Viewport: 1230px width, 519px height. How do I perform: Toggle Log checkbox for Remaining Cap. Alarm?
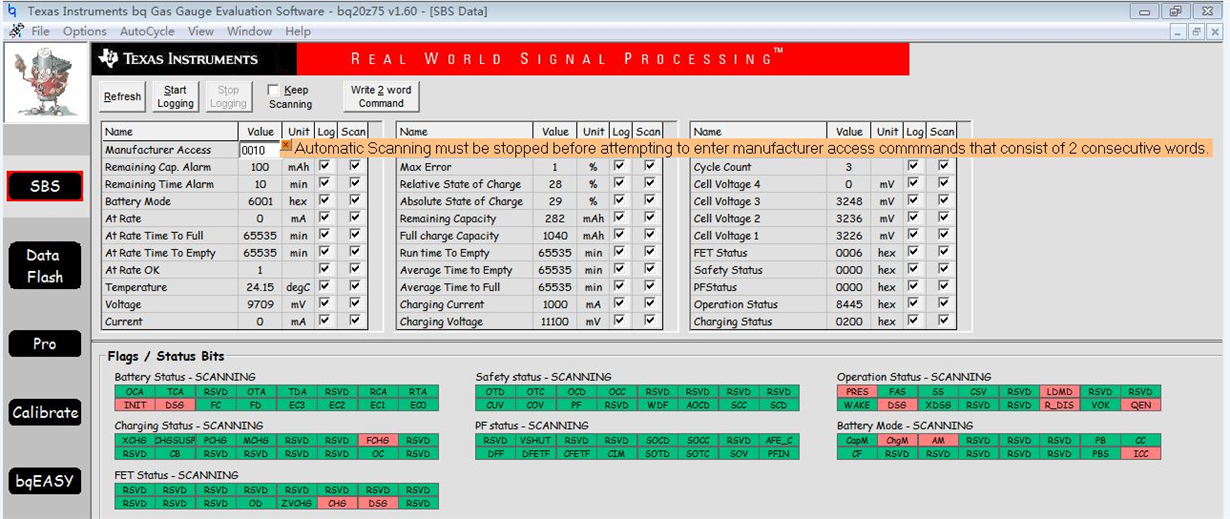tap(324, 167)
